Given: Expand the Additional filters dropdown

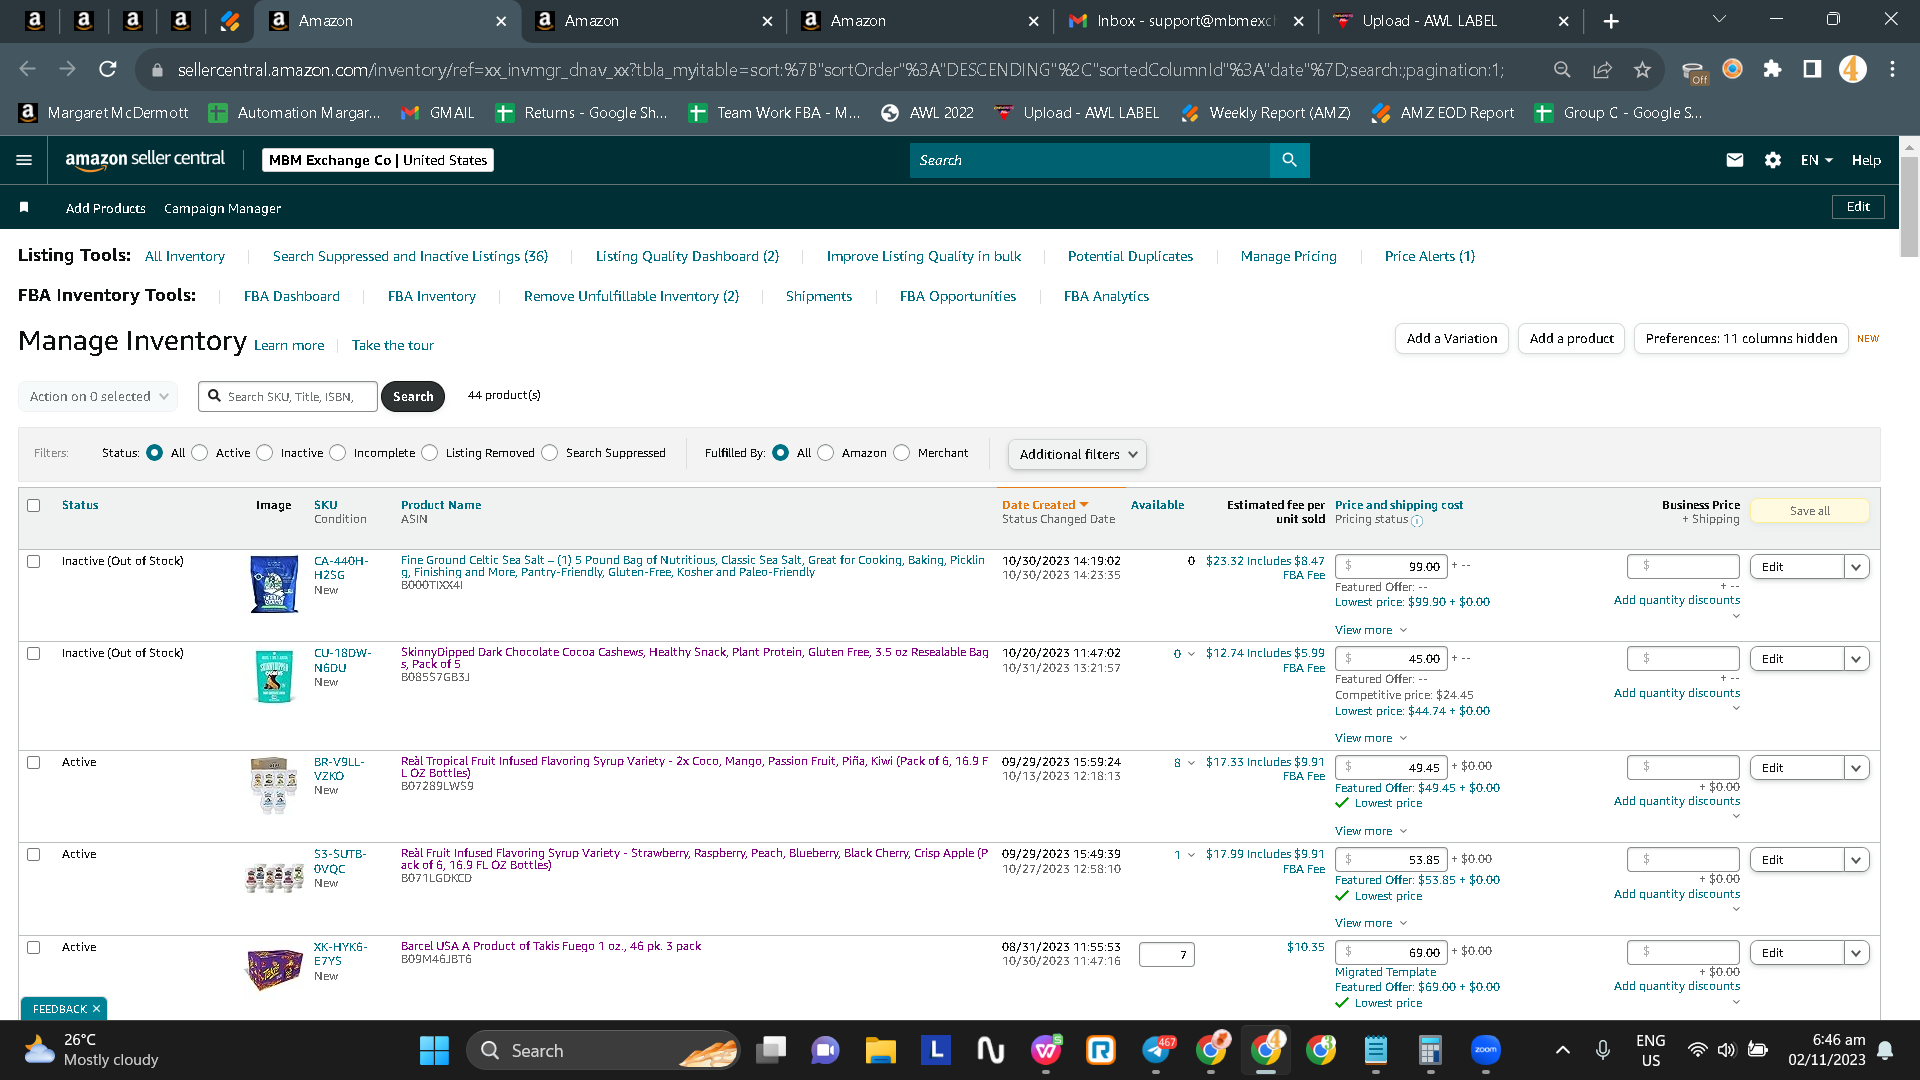Looking at the screenshot, I should coord(1077,454).
